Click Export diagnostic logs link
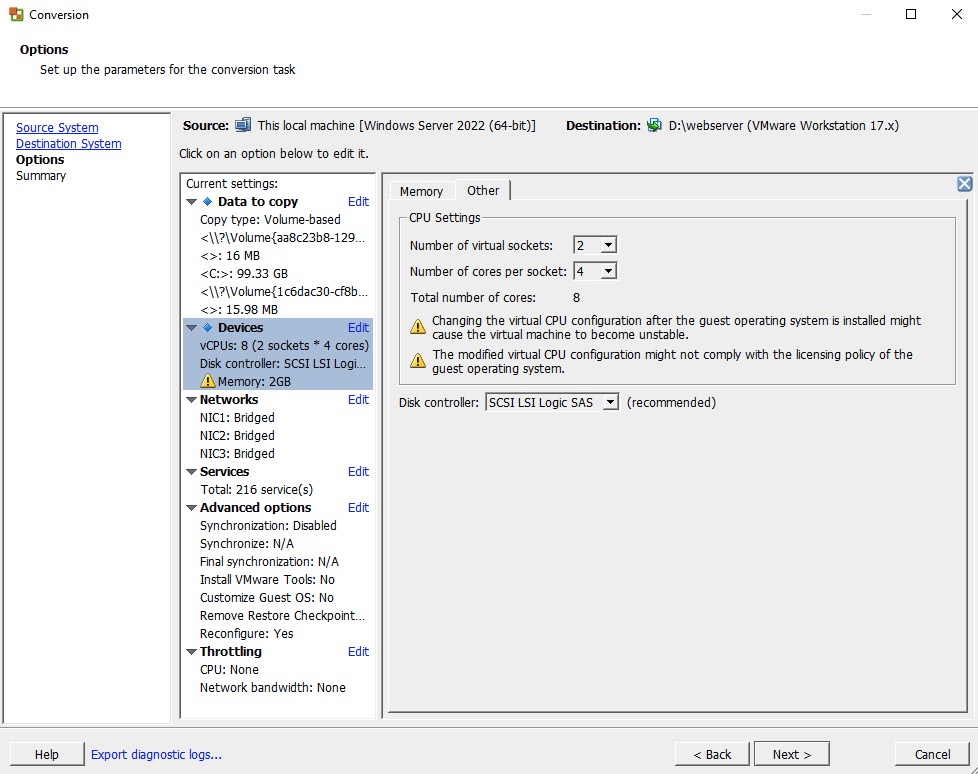978x774 pixels. (x=157, y=754)
